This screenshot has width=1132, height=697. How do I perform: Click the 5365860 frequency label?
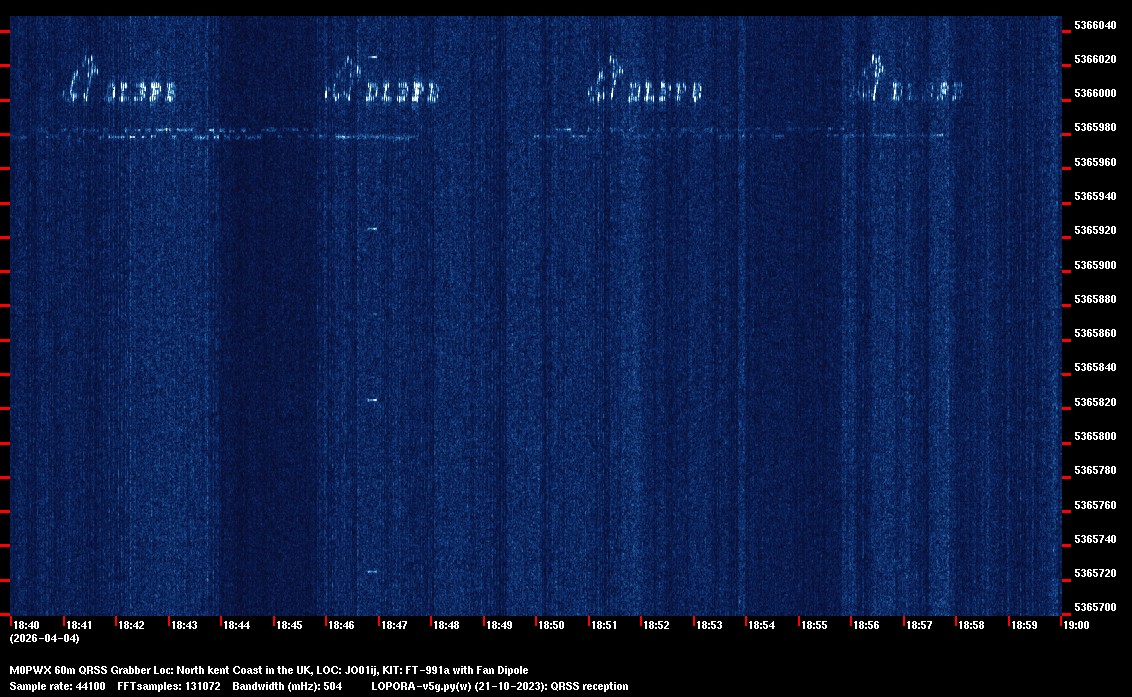[x=1095, y=334]
